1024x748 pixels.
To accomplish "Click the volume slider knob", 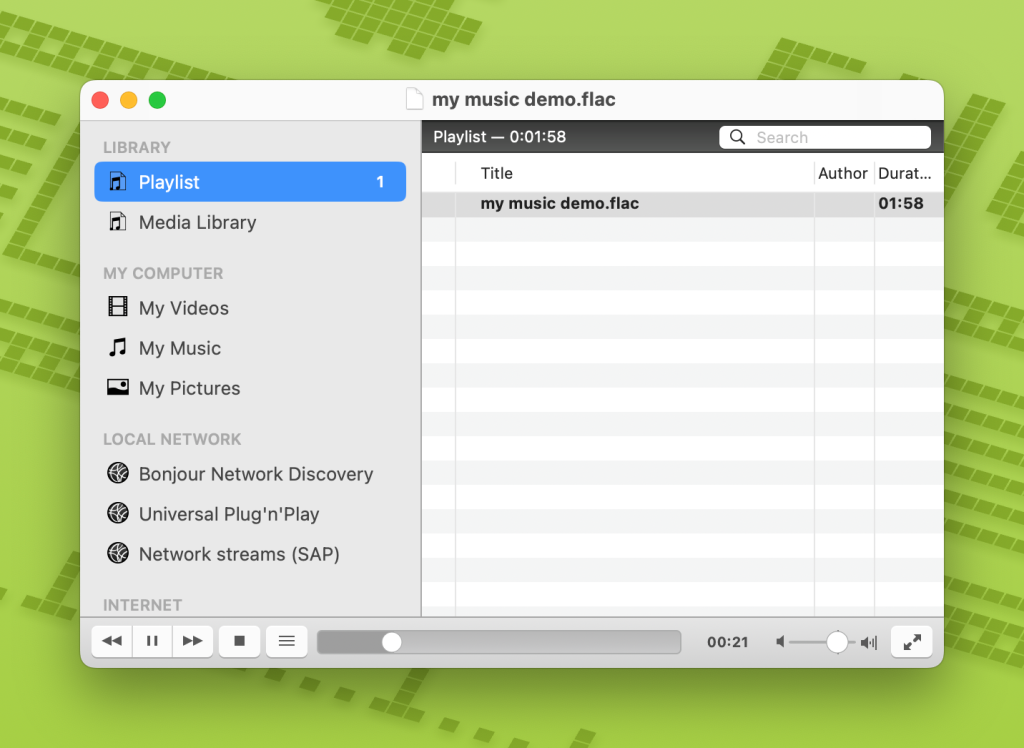I will (x=837, y=642).
